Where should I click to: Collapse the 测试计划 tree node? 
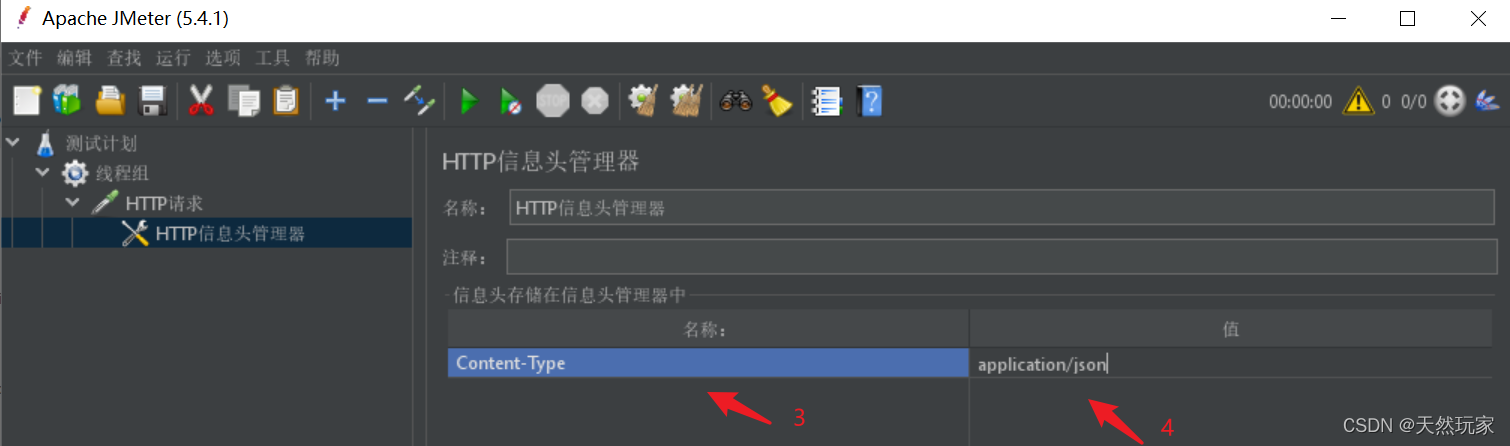(12, 143)
